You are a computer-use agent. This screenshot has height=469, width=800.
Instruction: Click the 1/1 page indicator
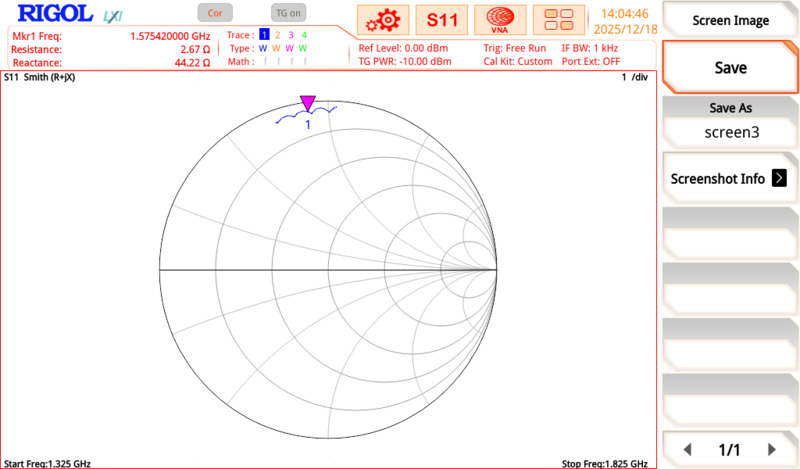pos(729,450)
